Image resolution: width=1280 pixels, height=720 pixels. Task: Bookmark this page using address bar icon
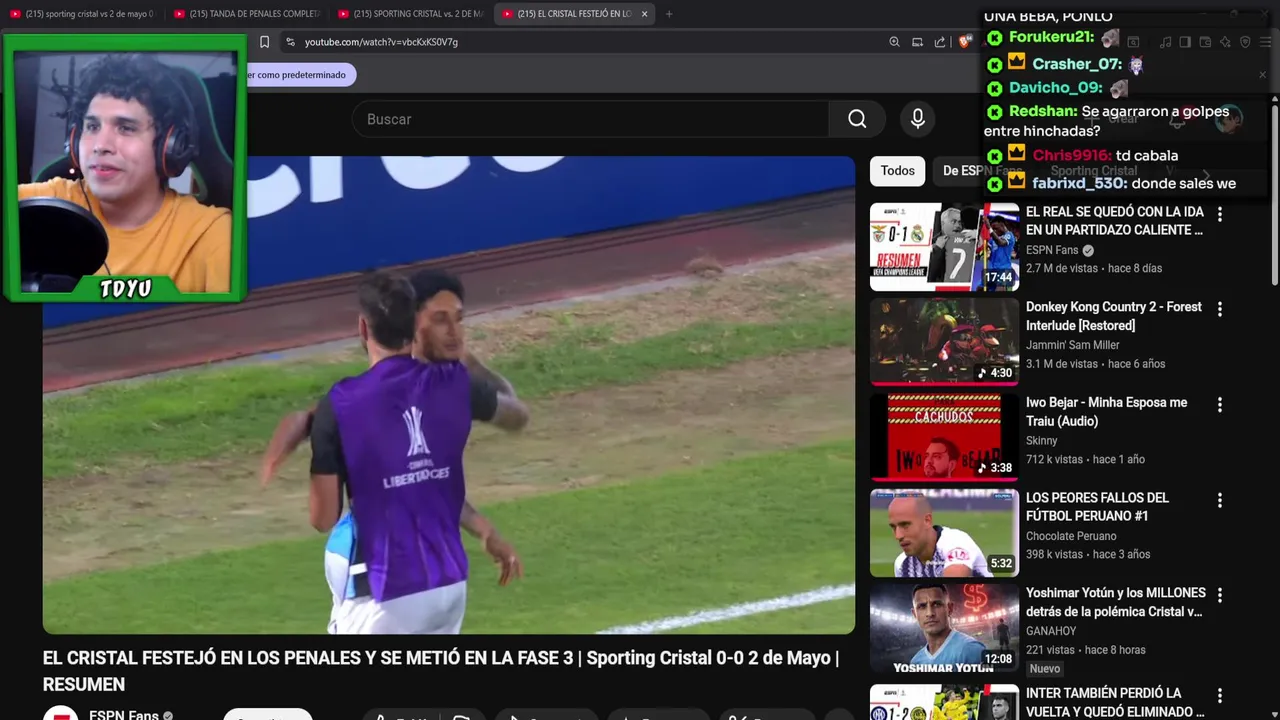pyautogui.click(x=264, y=42)
